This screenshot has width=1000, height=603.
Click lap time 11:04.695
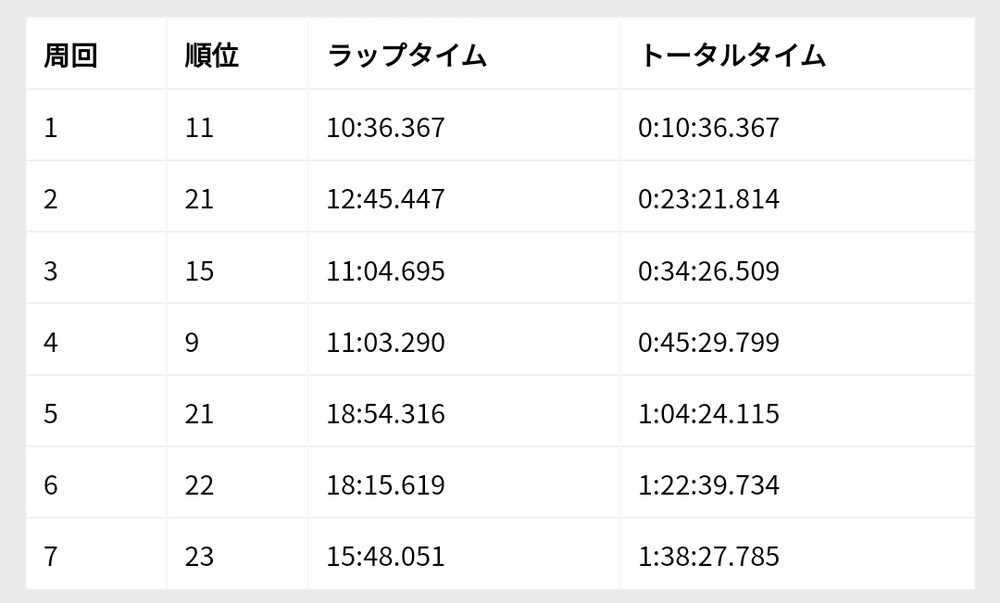point(386,271)
